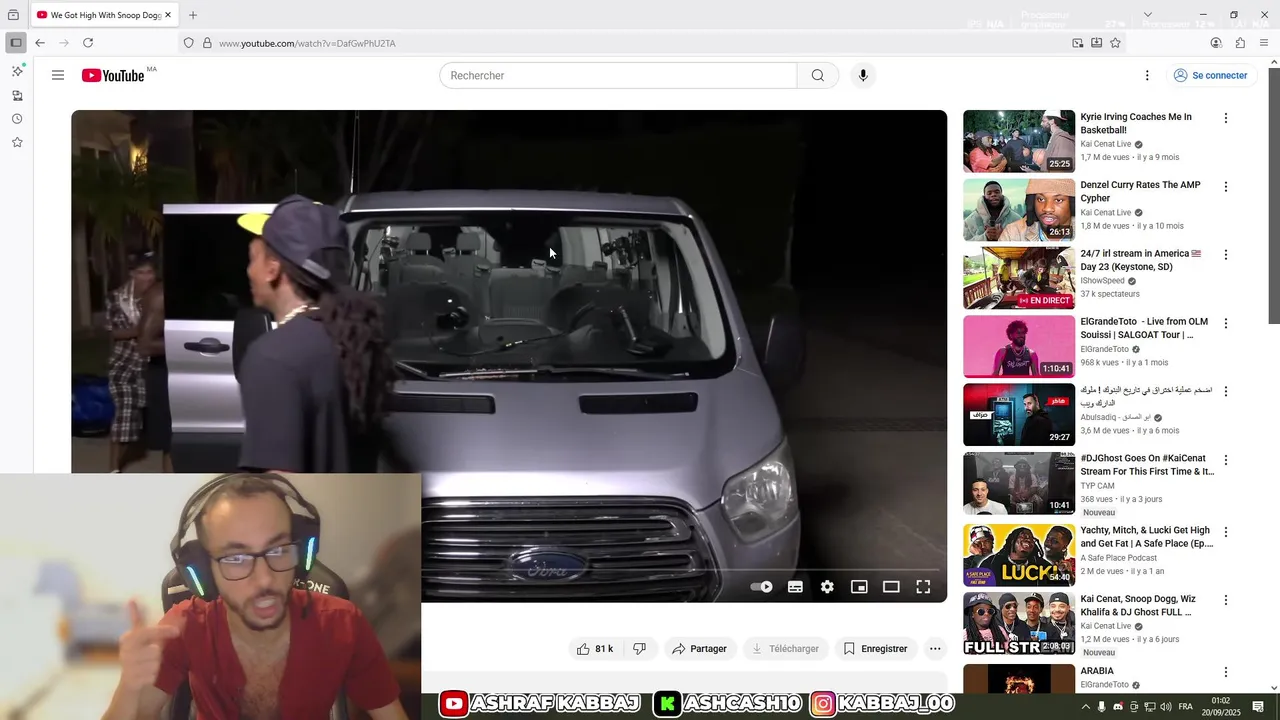Open Kyrie Irving Coaches Me thumbnail
The height and width of the screenshot is (720, 1280).
point(1019,142)
